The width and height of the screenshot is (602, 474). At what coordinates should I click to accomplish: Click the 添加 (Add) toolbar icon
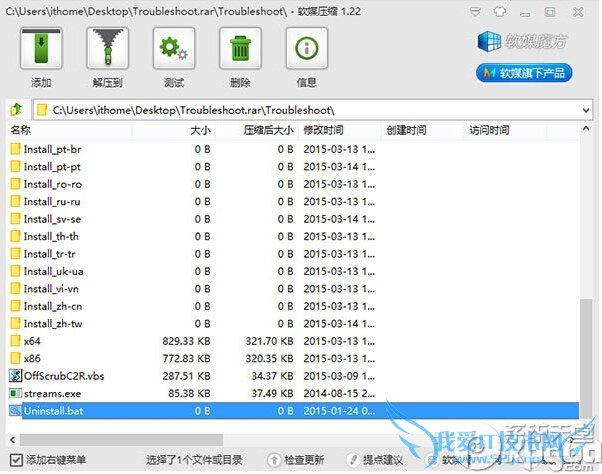[x=41, y=48]
